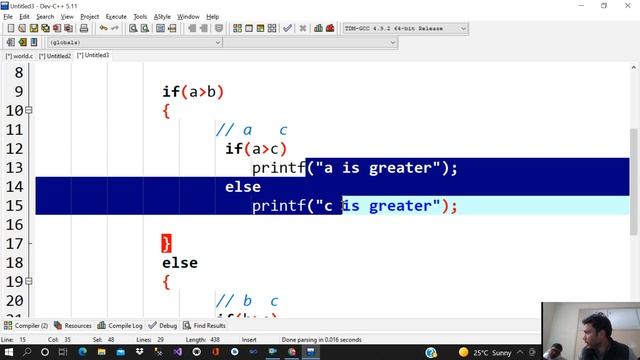Click the Open file toolbar icon
This screenshot has width=640, height=360.
(x=22, y=28)
